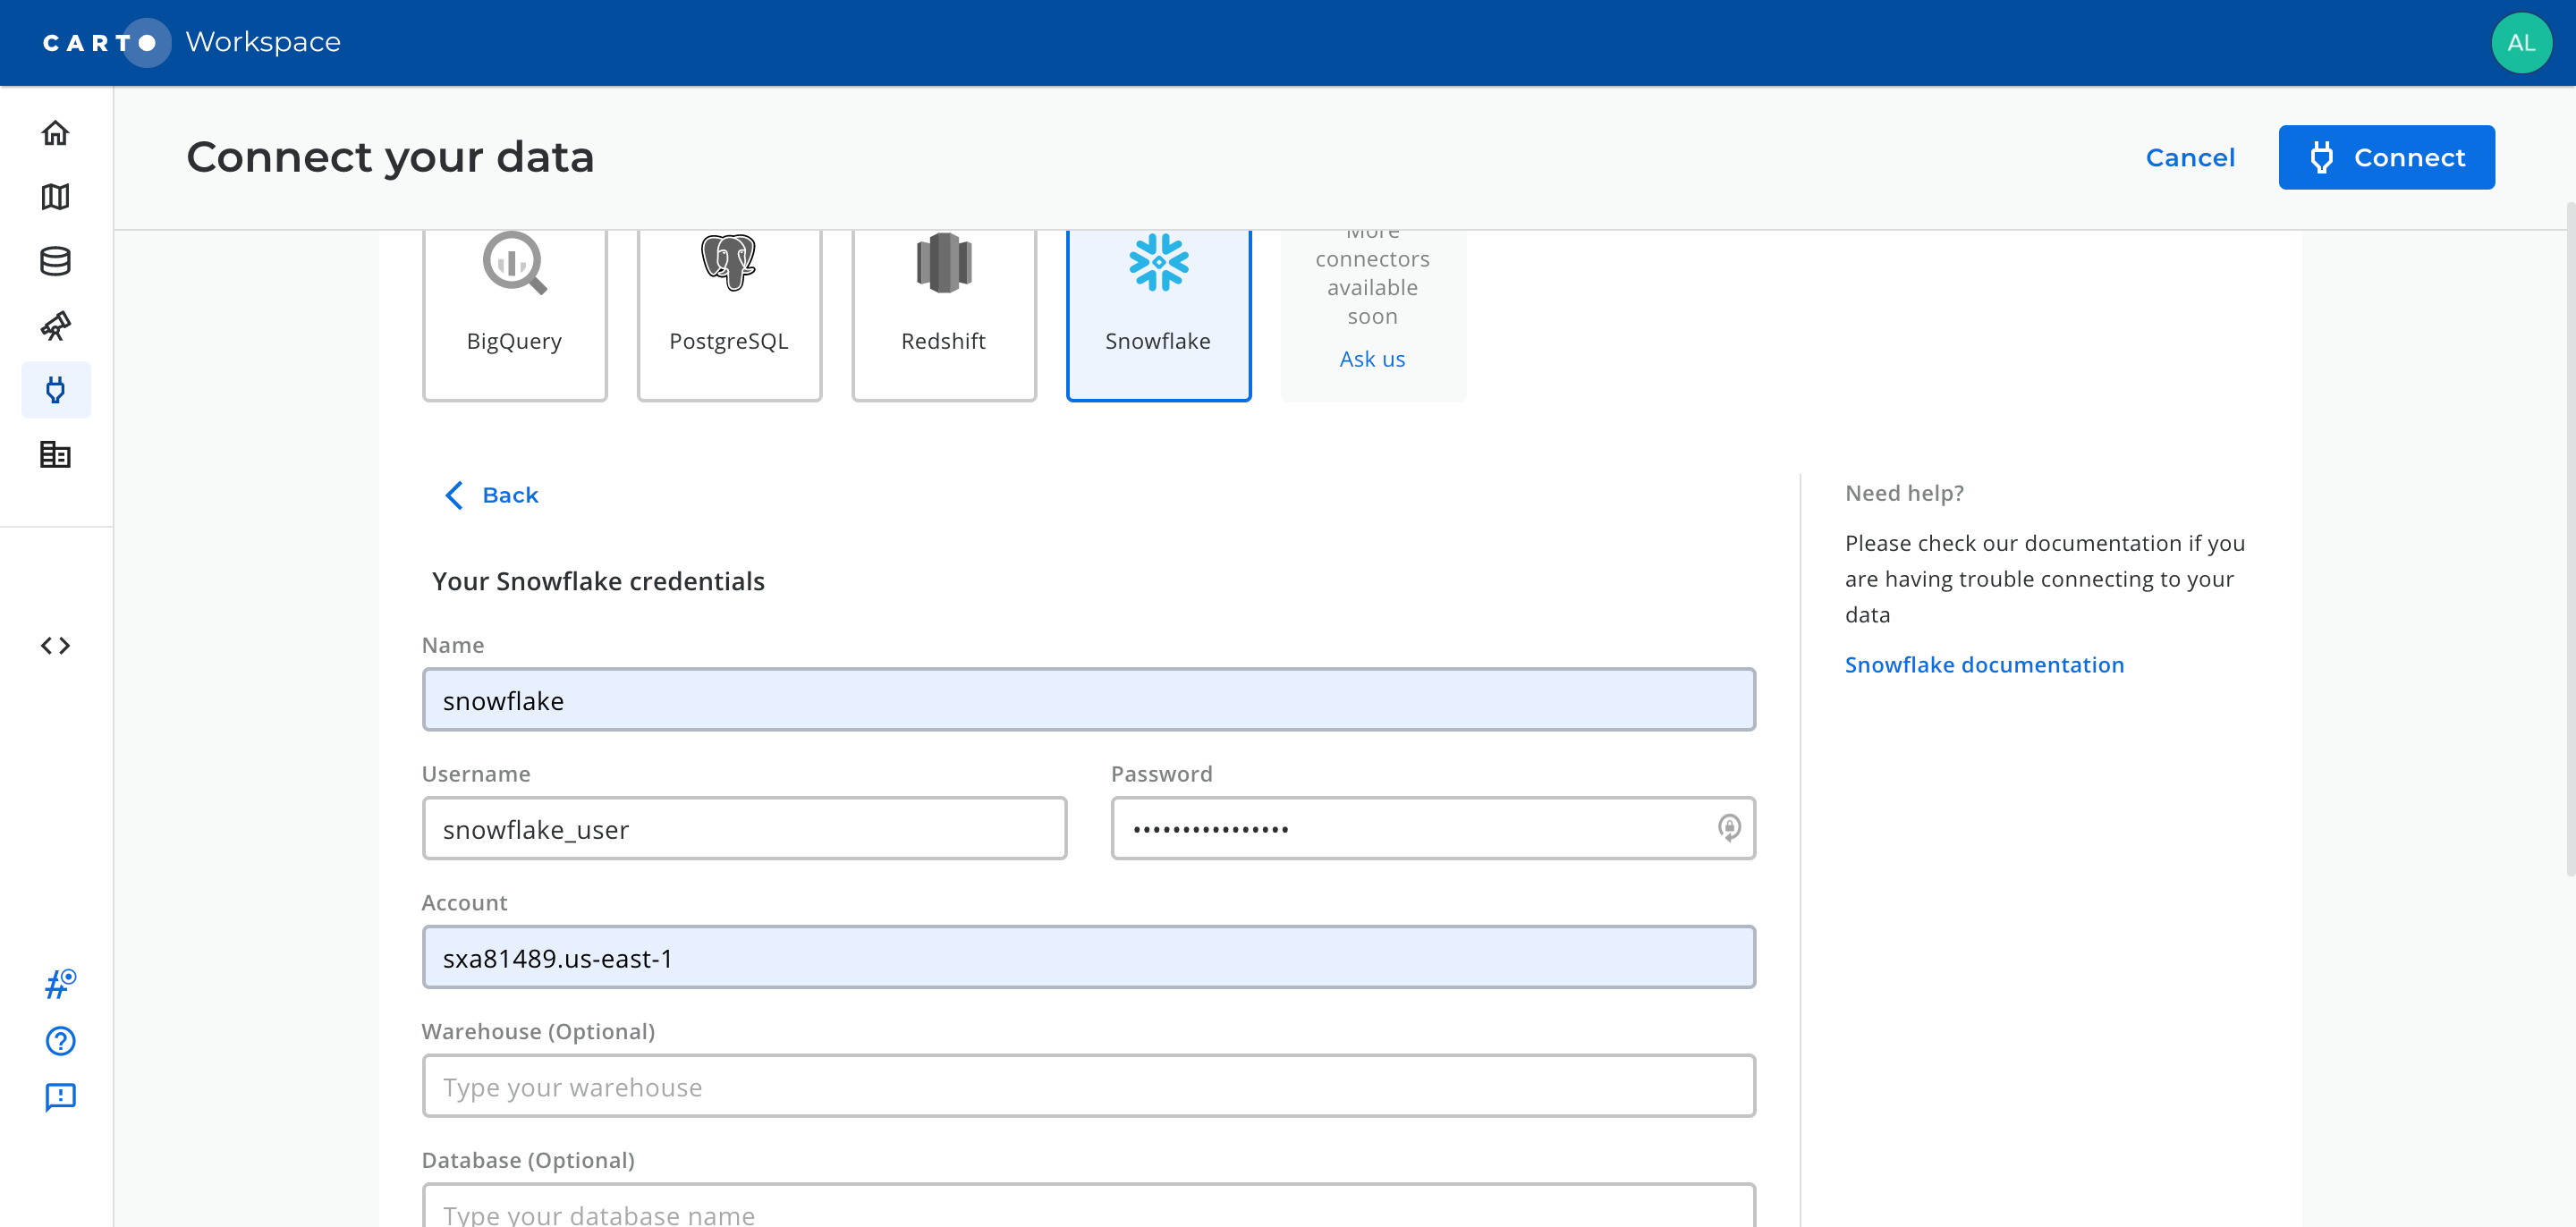Select the Snowflake connector card
This screenshot has width=2576, height=1227.
[x=1158, y=314]
